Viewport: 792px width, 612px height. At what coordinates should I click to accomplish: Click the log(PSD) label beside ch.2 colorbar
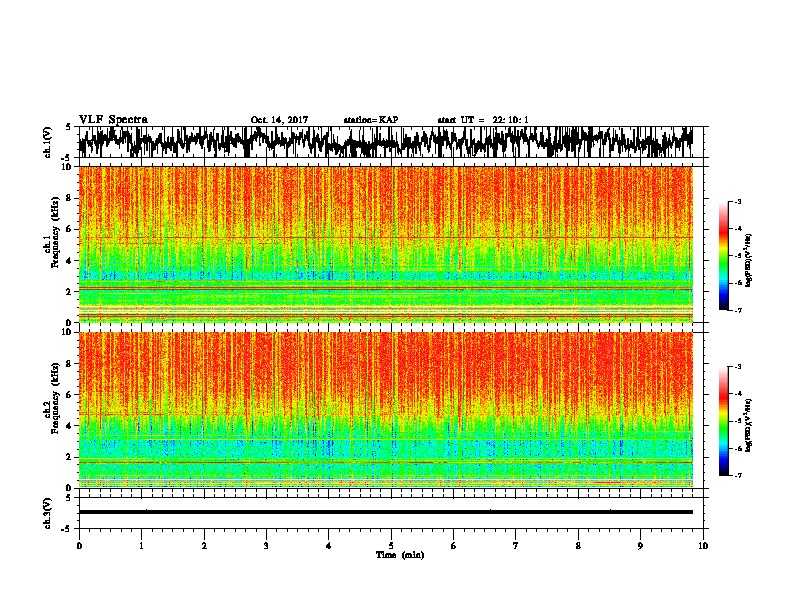click(x=749, y=423)
